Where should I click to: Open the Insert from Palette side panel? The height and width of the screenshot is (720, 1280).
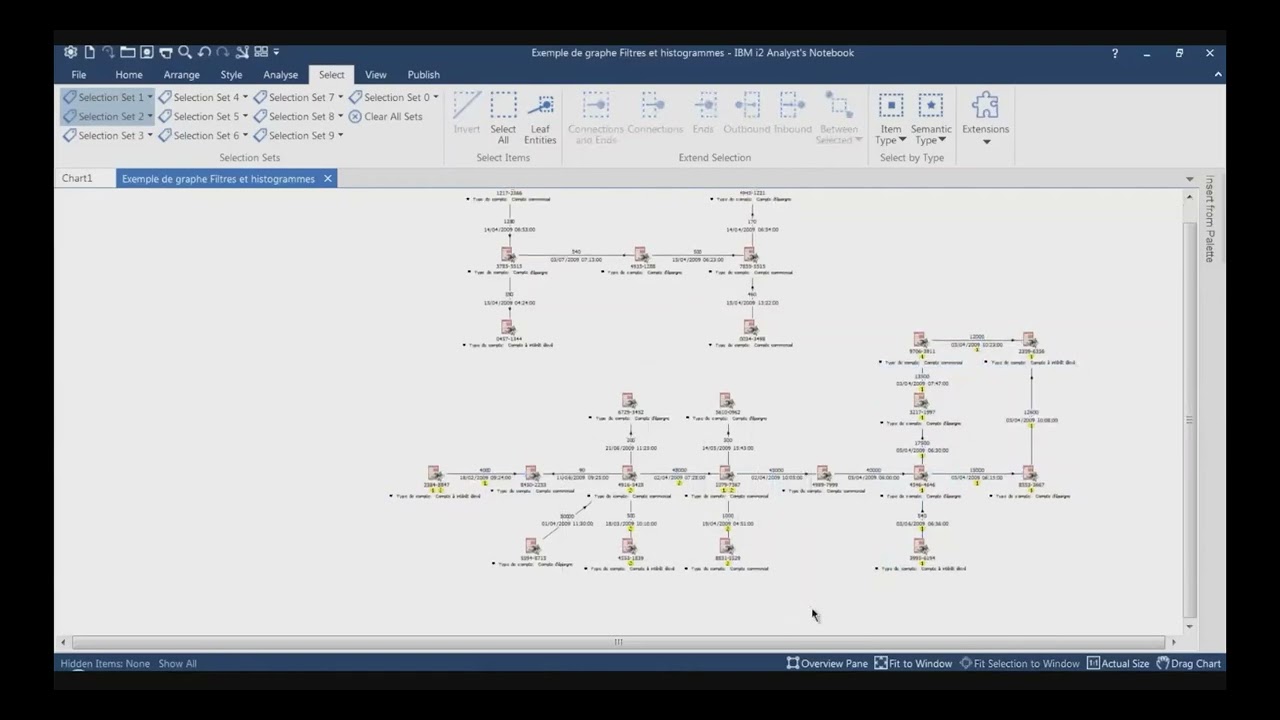tap(1209, 219)
